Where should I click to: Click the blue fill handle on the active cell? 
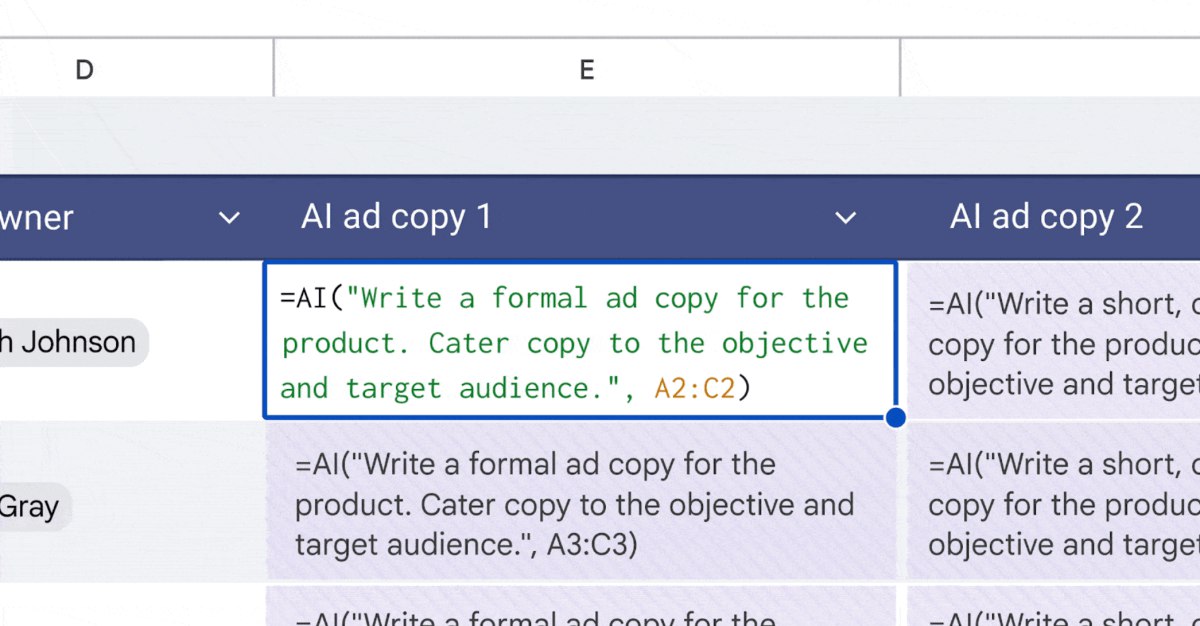896,418
